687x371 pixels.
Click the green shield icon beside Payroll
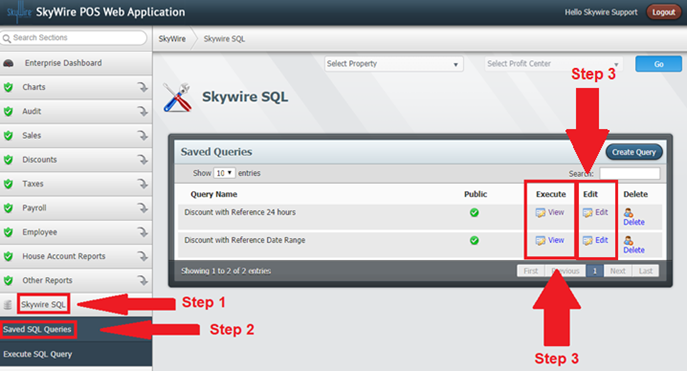coord(8,208)
